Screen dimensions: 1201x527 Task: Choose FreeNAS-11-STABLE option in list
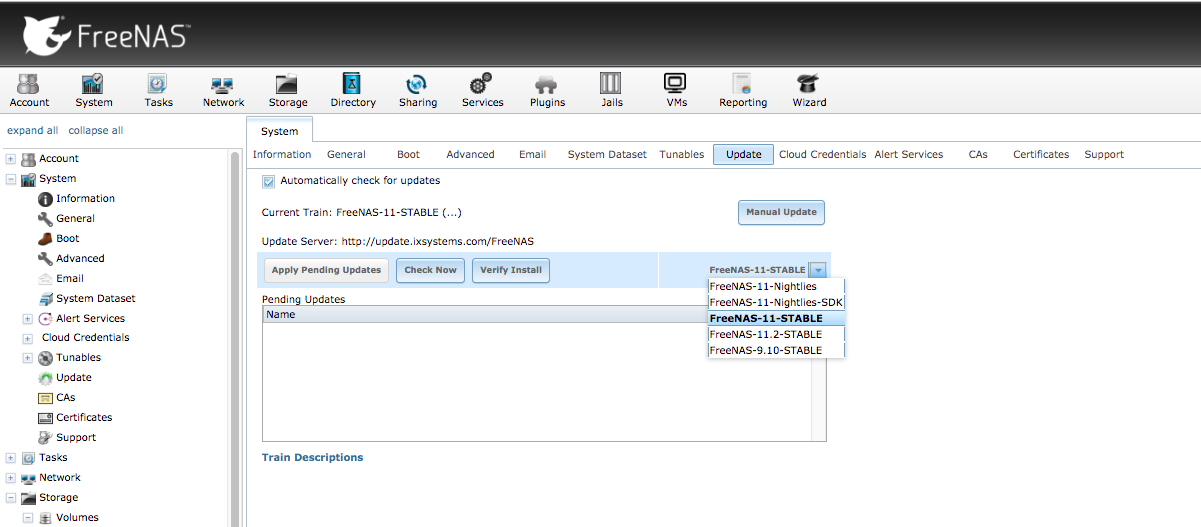tap(776, 319)
